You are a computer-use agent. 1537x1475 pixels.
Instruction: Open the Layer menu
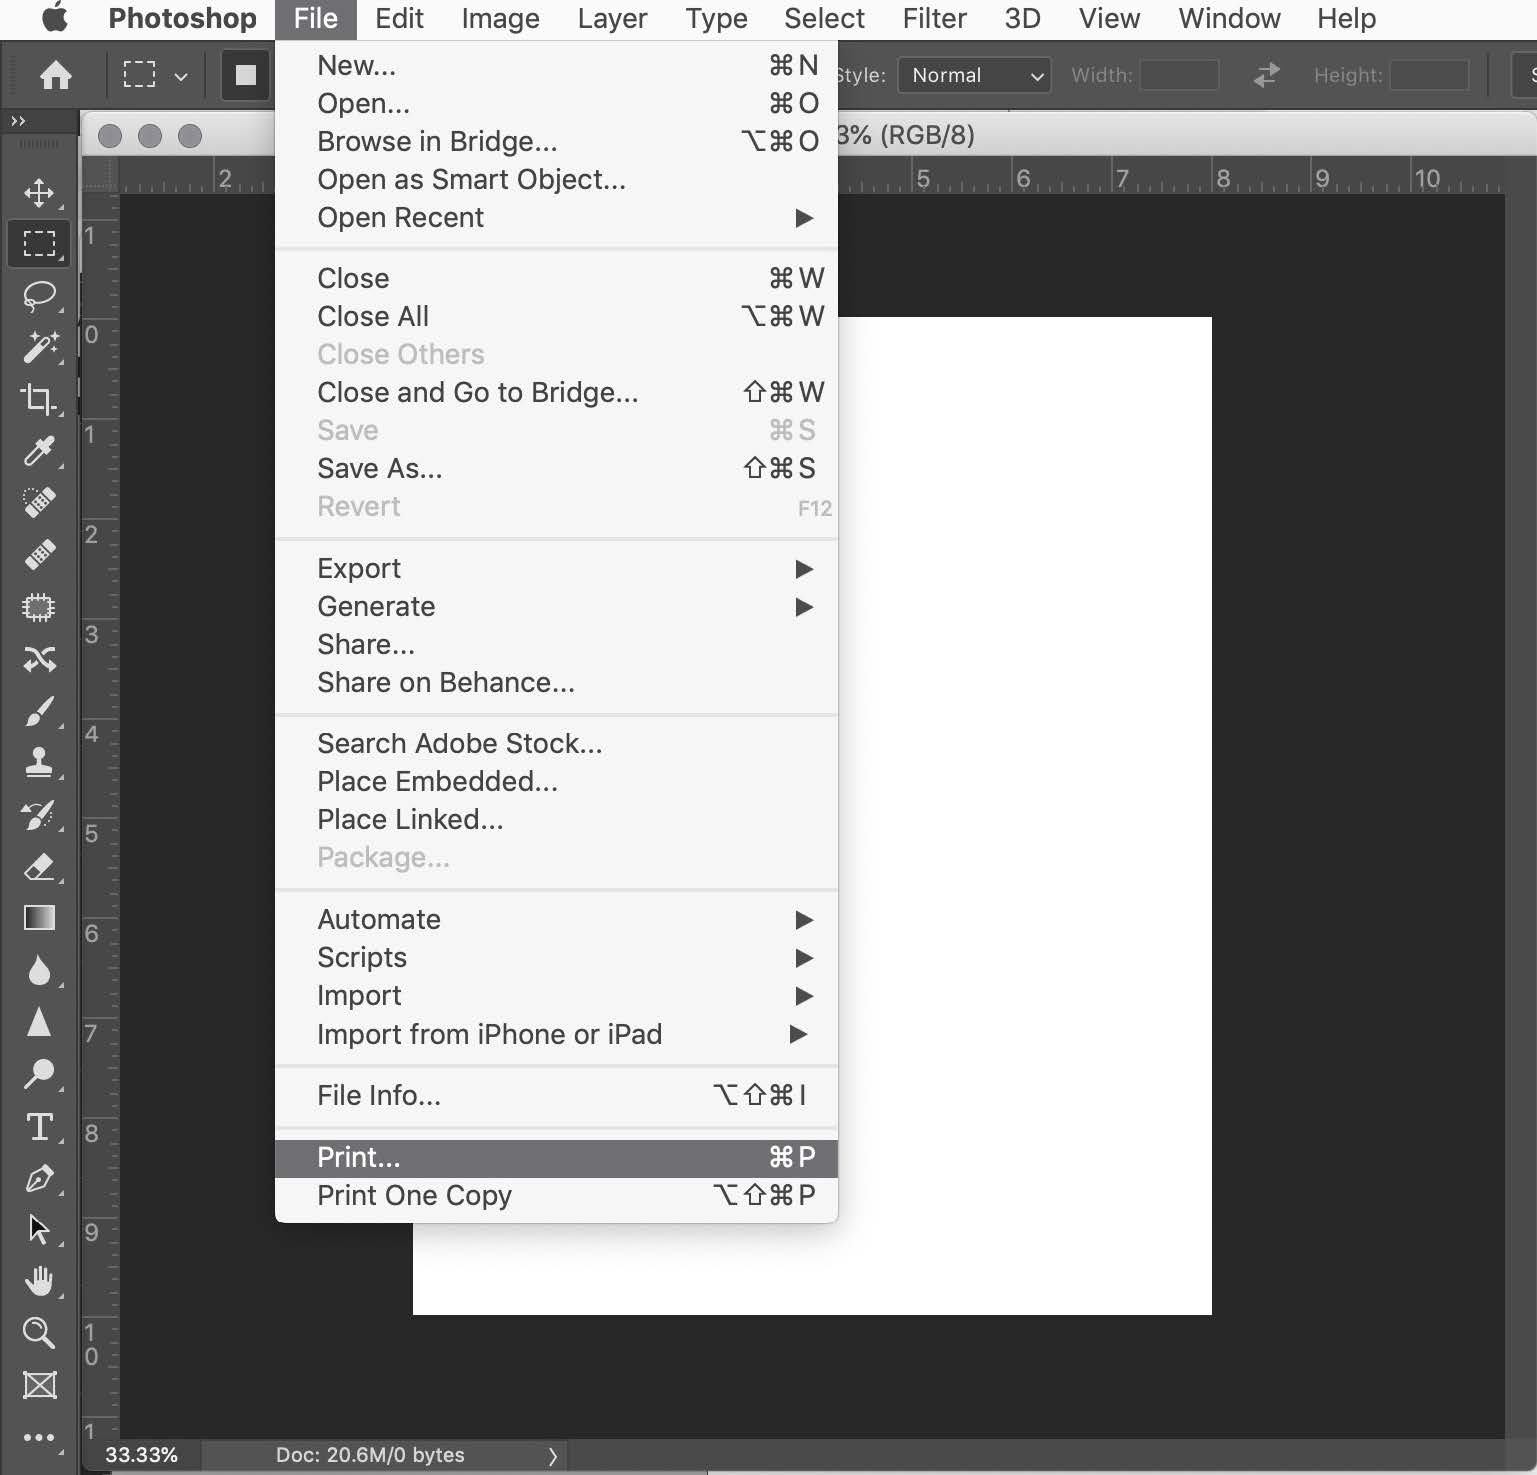(x=612, y=18)
